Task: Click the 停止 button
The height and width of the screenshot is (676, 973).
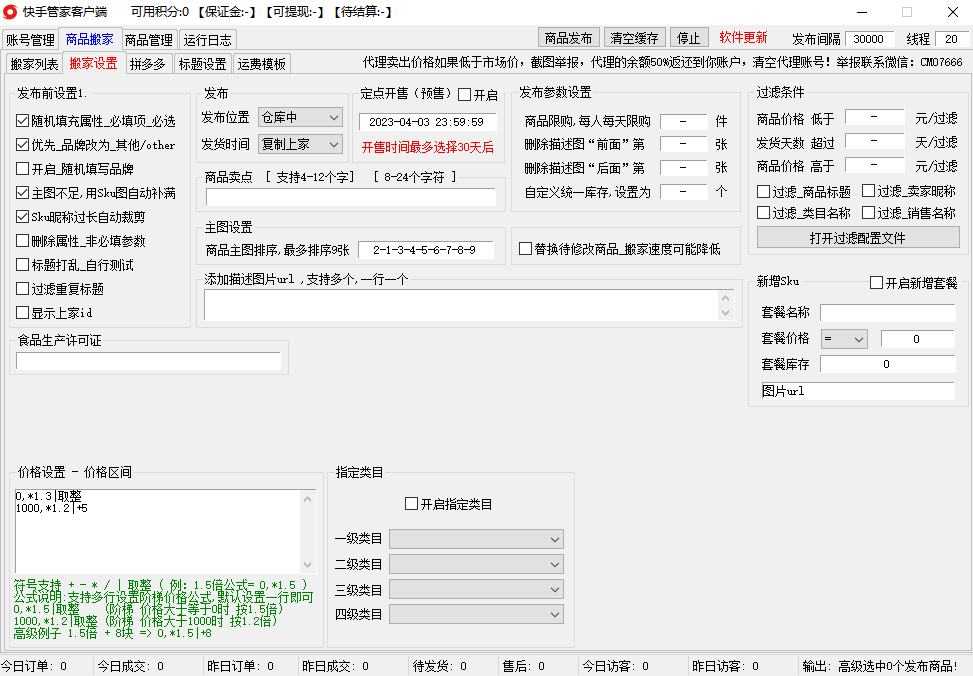Action: click(688, 39)
